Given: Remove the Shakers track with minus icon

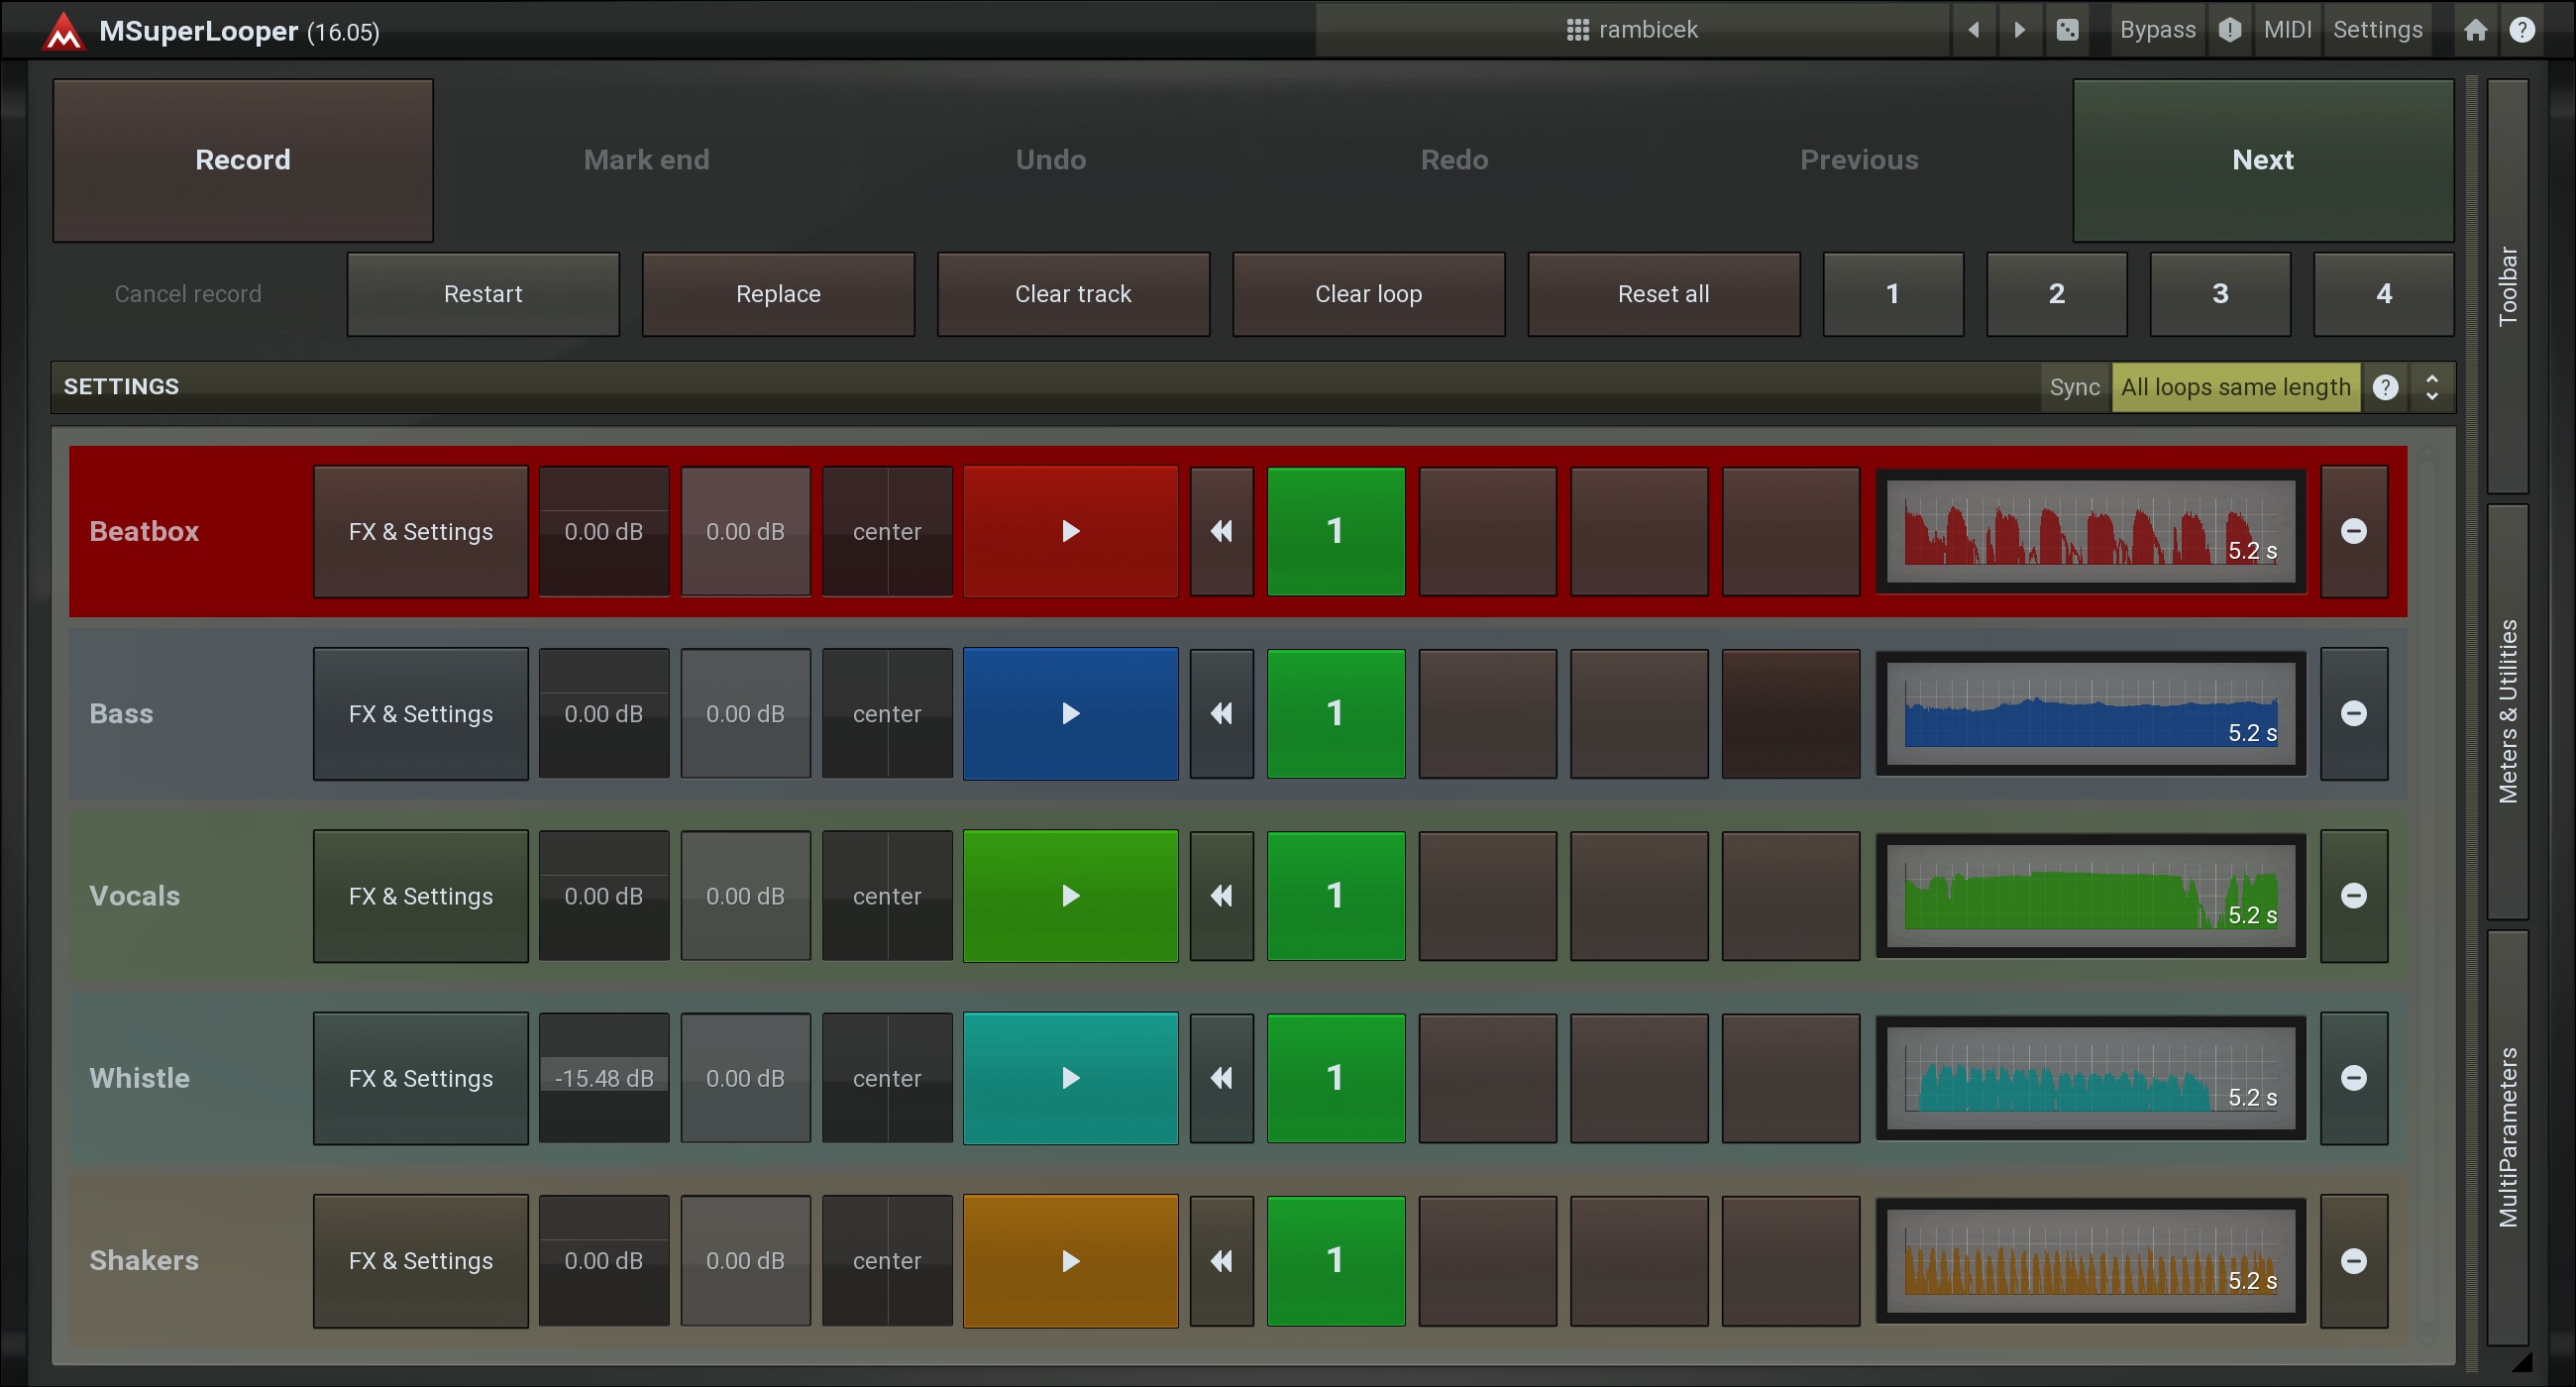Looking at the screenshot, I should tap(2354, 1261).
